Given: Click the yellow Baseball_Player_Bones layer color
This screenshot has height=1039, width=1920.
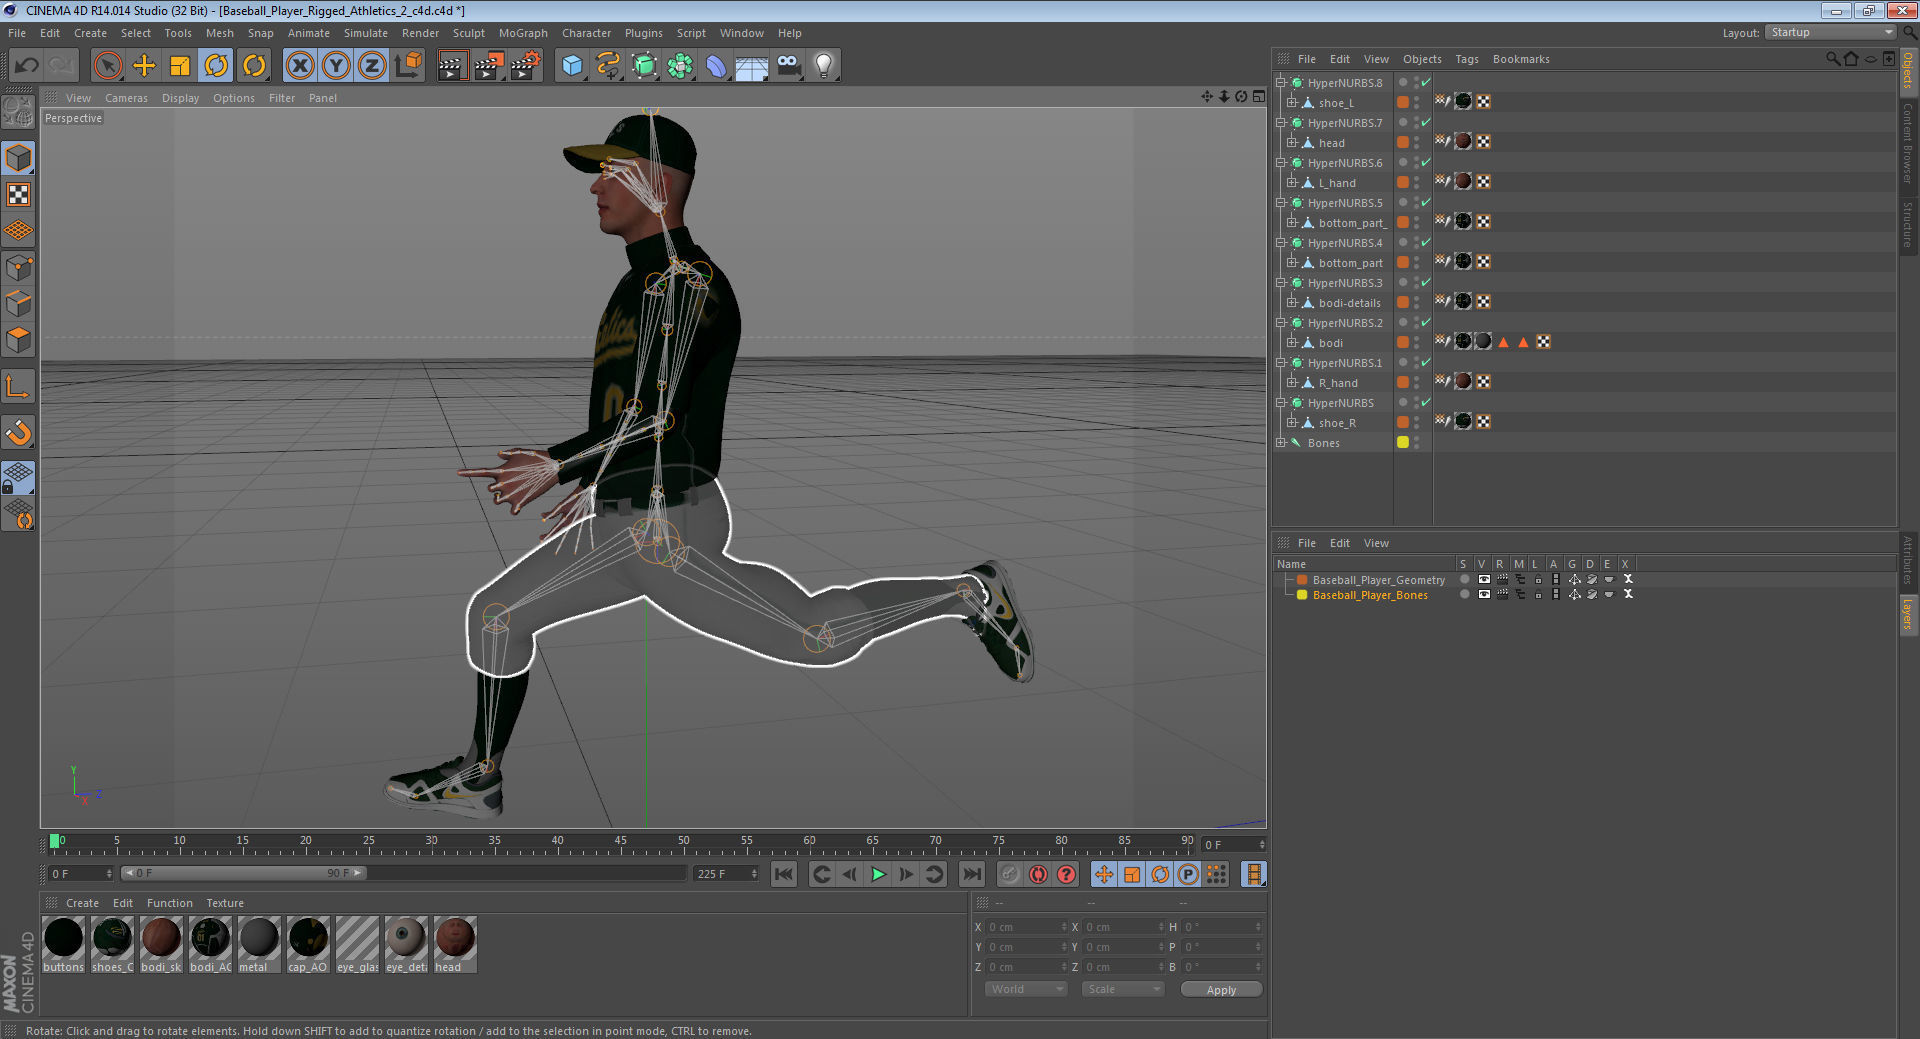Looking at the screenshot, I should [1302, 594].
